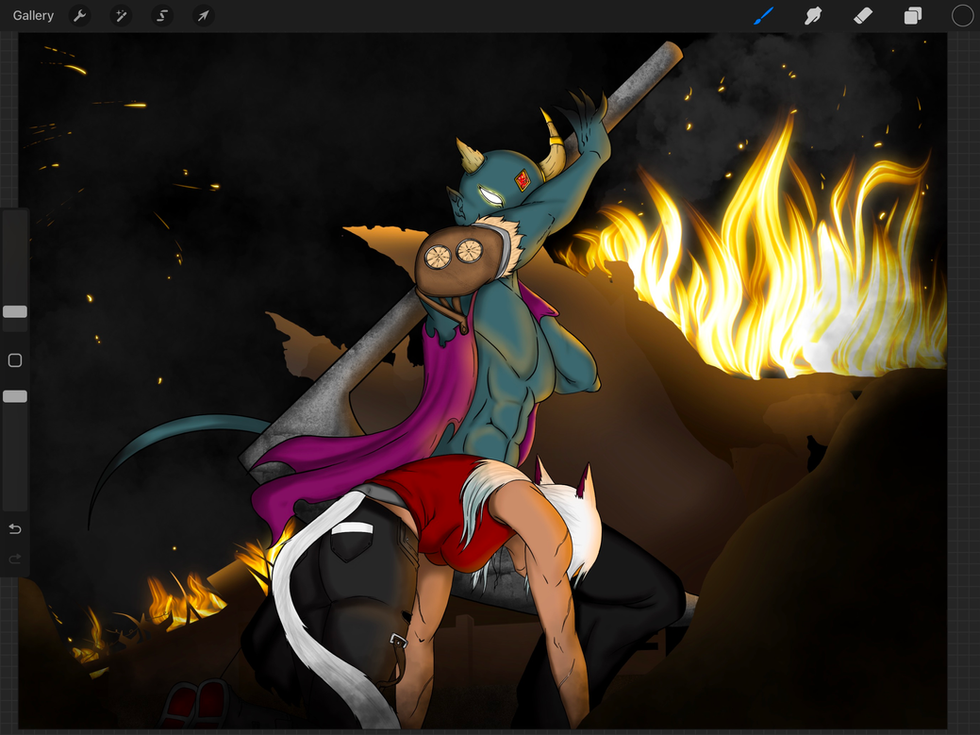Undo the last stroke
The image size is (980, 735).
tap(15, 529)
